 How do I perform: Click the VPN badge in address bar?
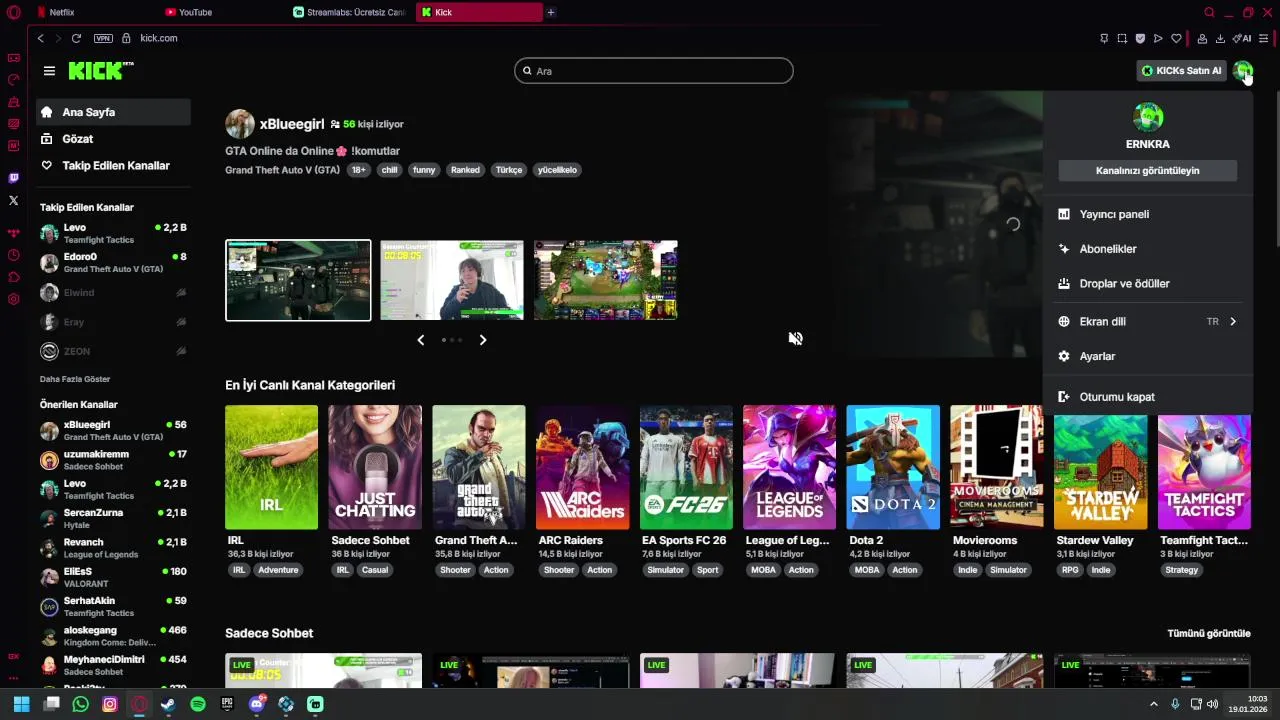pyautogui.click(x=103, y=38)
